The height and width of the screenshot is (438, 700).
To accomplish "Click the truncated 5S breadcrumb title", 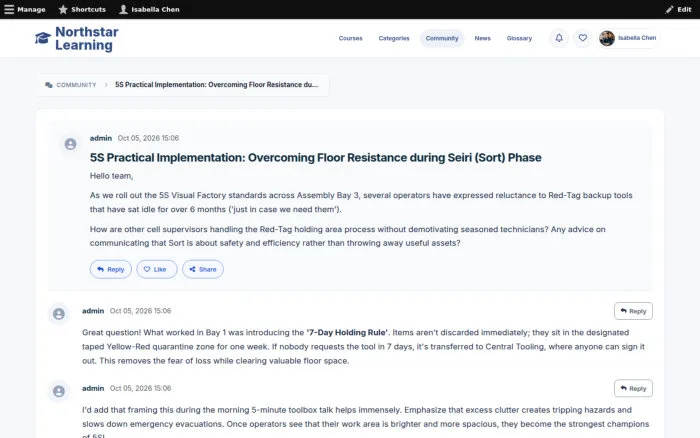I will [x=217, y=85].
